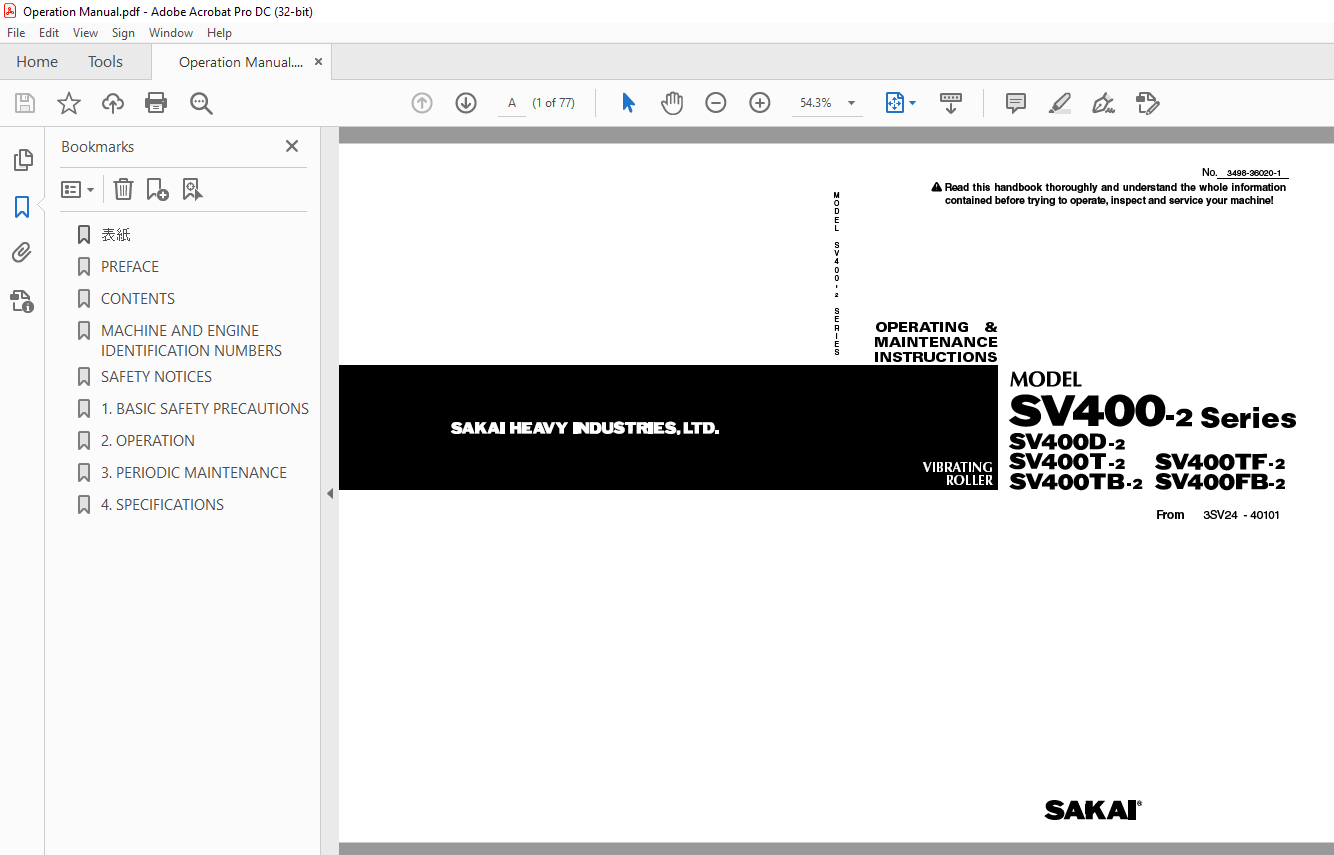
Task: Open the bookmarks options menu
Action: (x=77, y=189)
